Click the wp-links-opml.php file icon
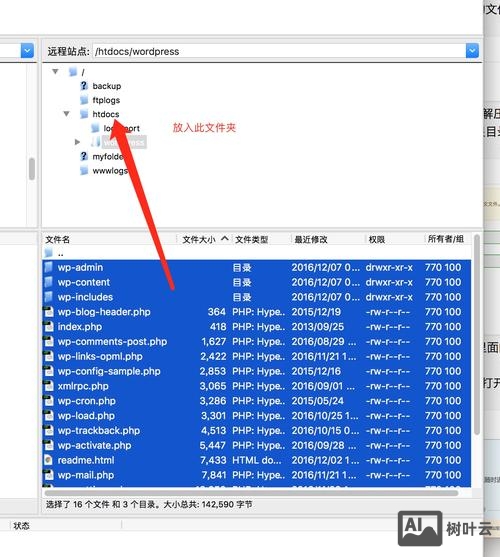500x557 pixels. coord(49,356)
